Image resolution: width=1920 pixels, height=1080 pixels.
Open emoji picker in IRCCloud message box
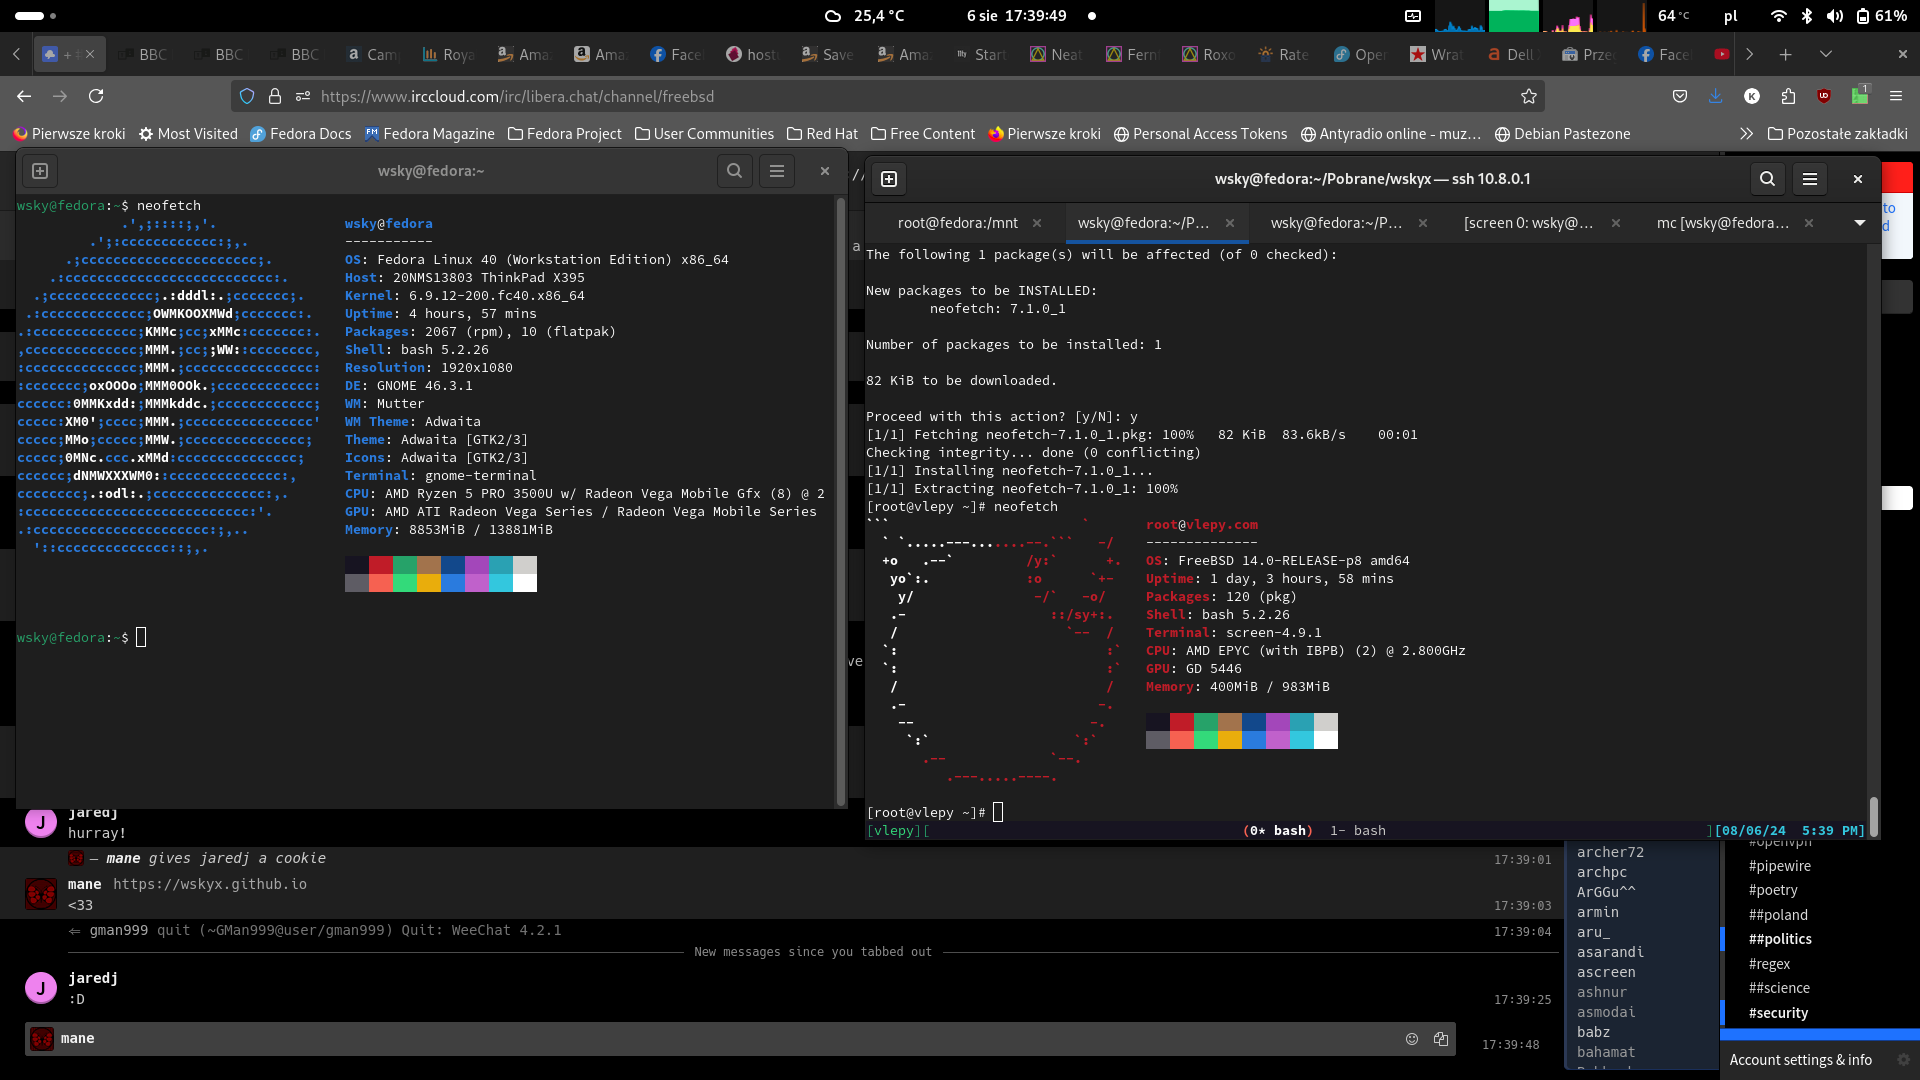1412,1039
